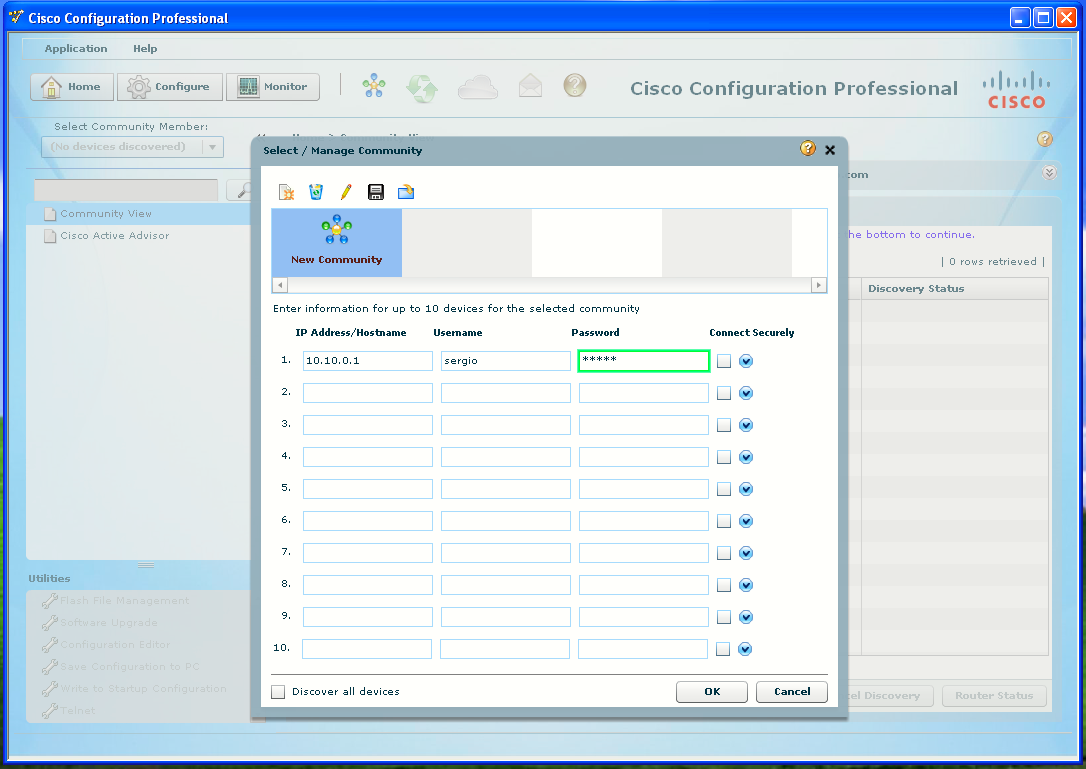Screen dimensions: 1086x769
Task: Click the Edit community pencil icon
Action: coord(346,192)
